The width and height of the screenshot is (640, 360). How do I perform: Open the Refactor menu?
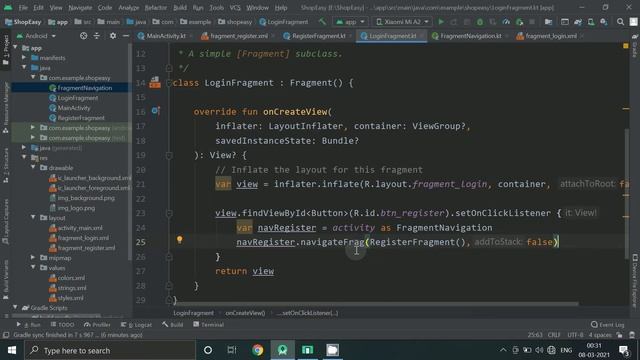(x=156, y=8)
